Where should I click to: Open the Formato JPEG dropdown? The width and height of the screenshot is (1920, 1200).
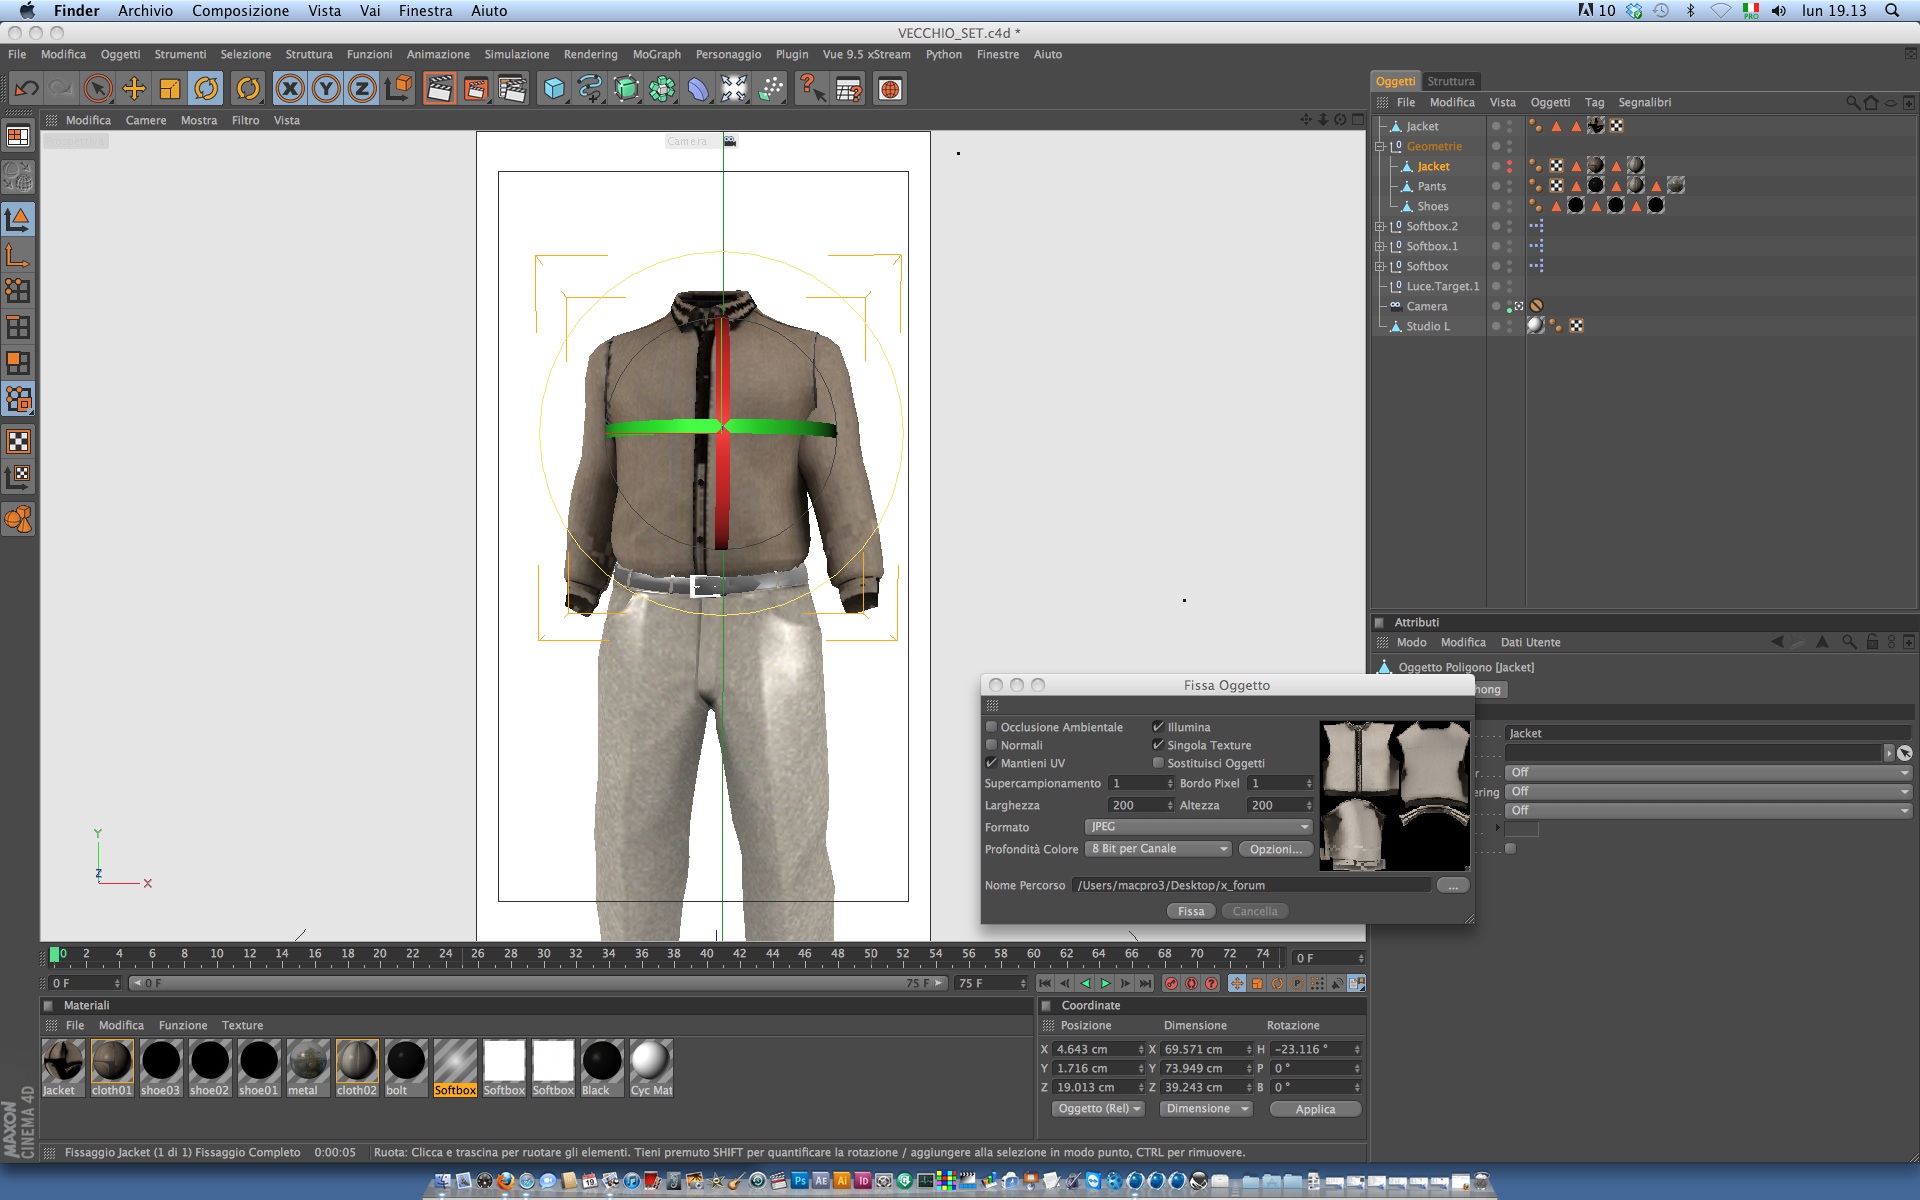tap(1198, 827)
